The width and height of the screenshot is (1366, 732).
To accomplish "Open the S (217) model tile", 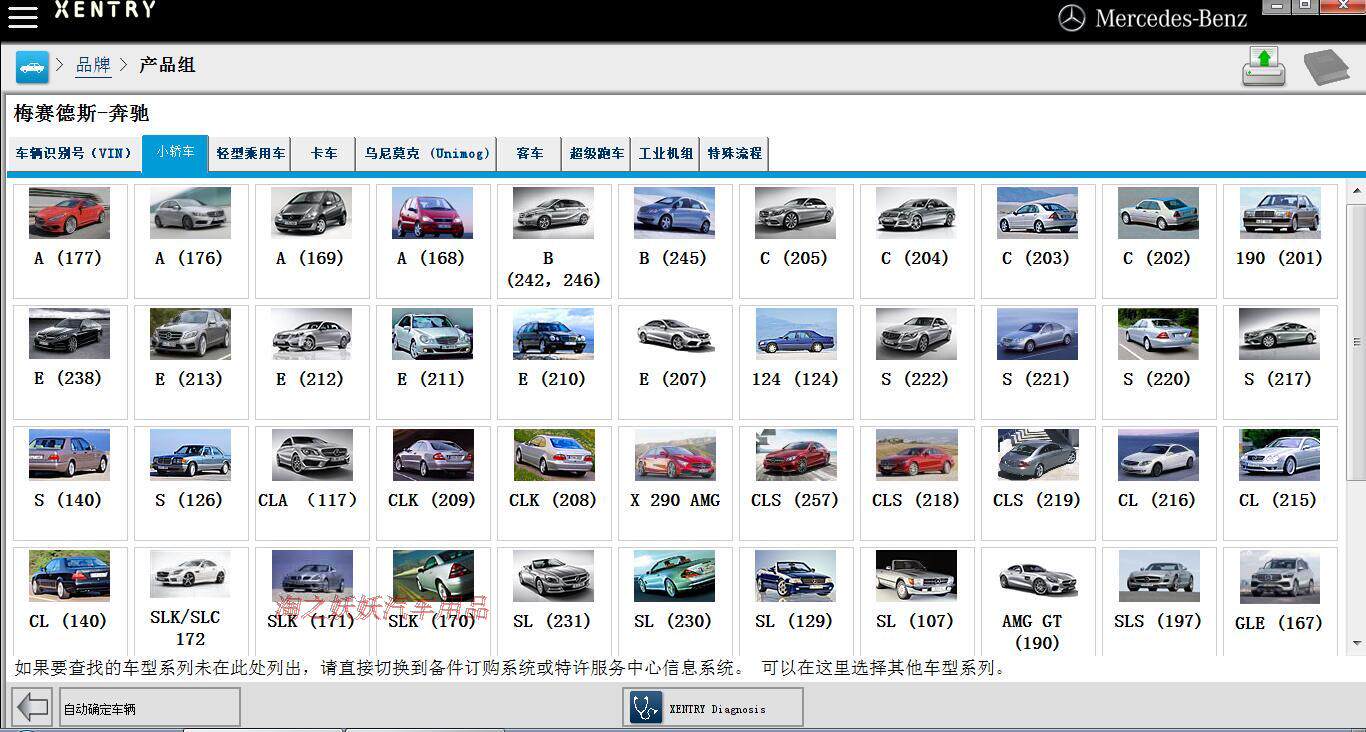I will 1280,362.
